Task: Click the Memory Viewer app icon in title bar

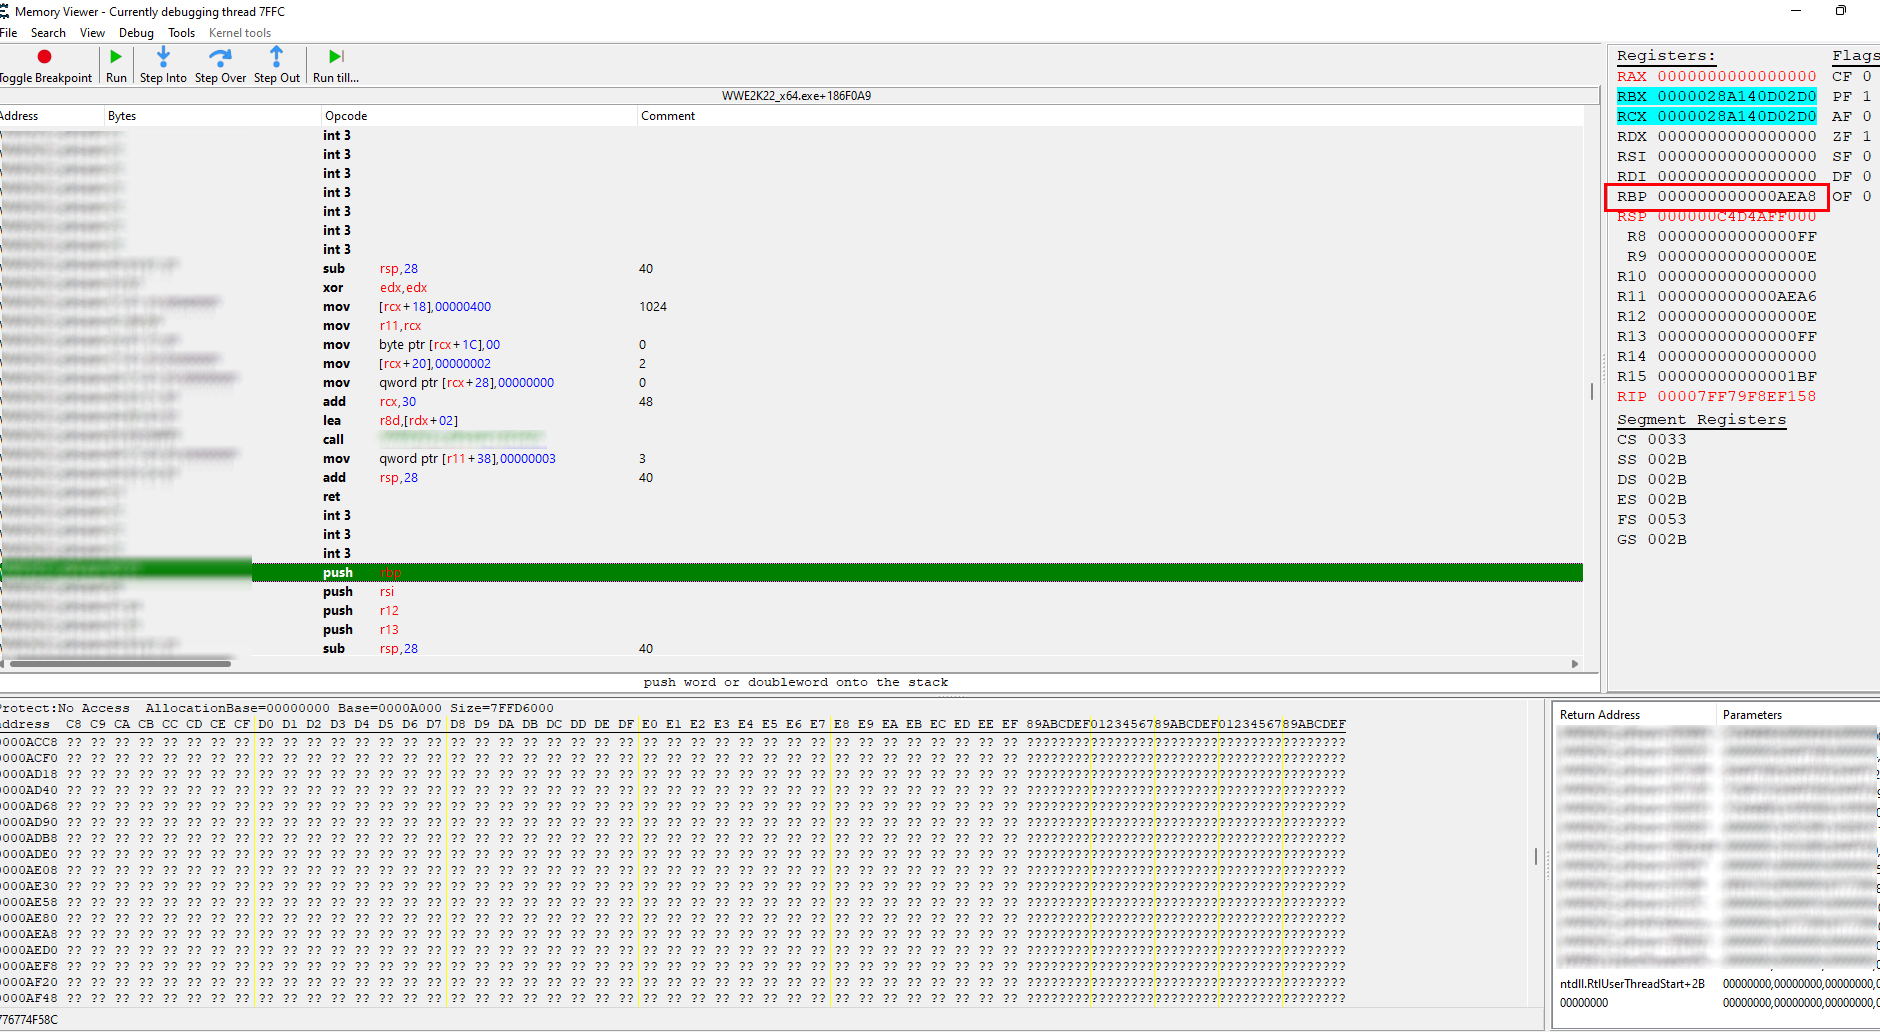Action: (x=5, y=12)
